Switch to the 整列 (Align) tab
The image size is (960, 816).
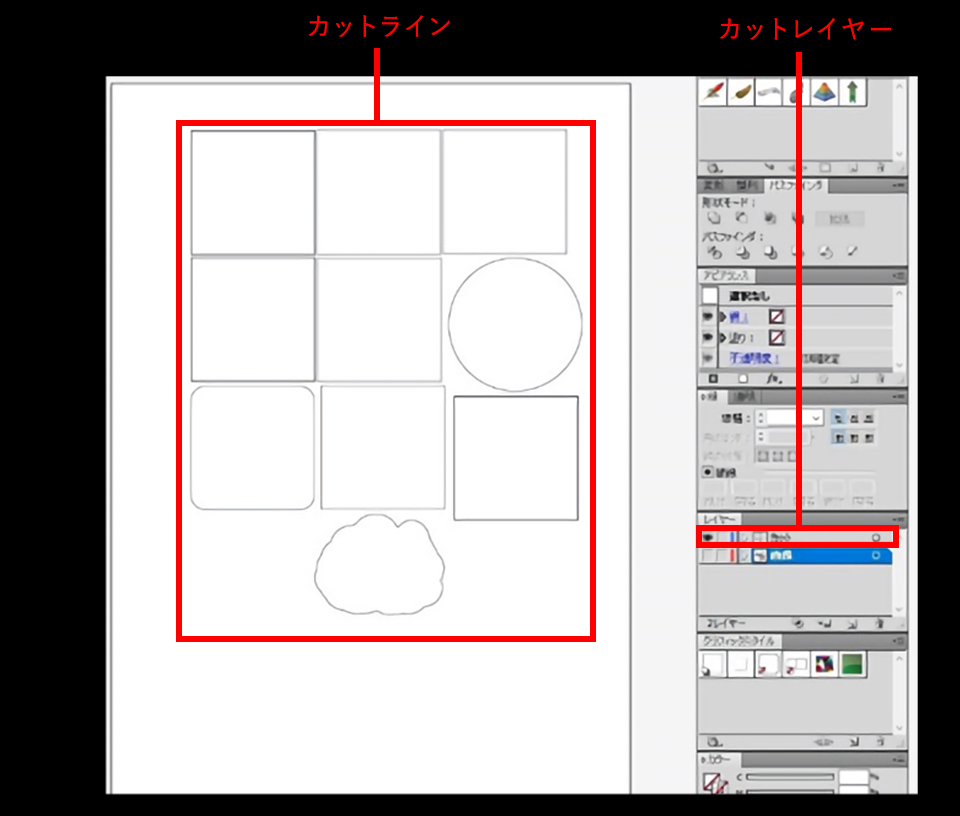click(746, 185)
